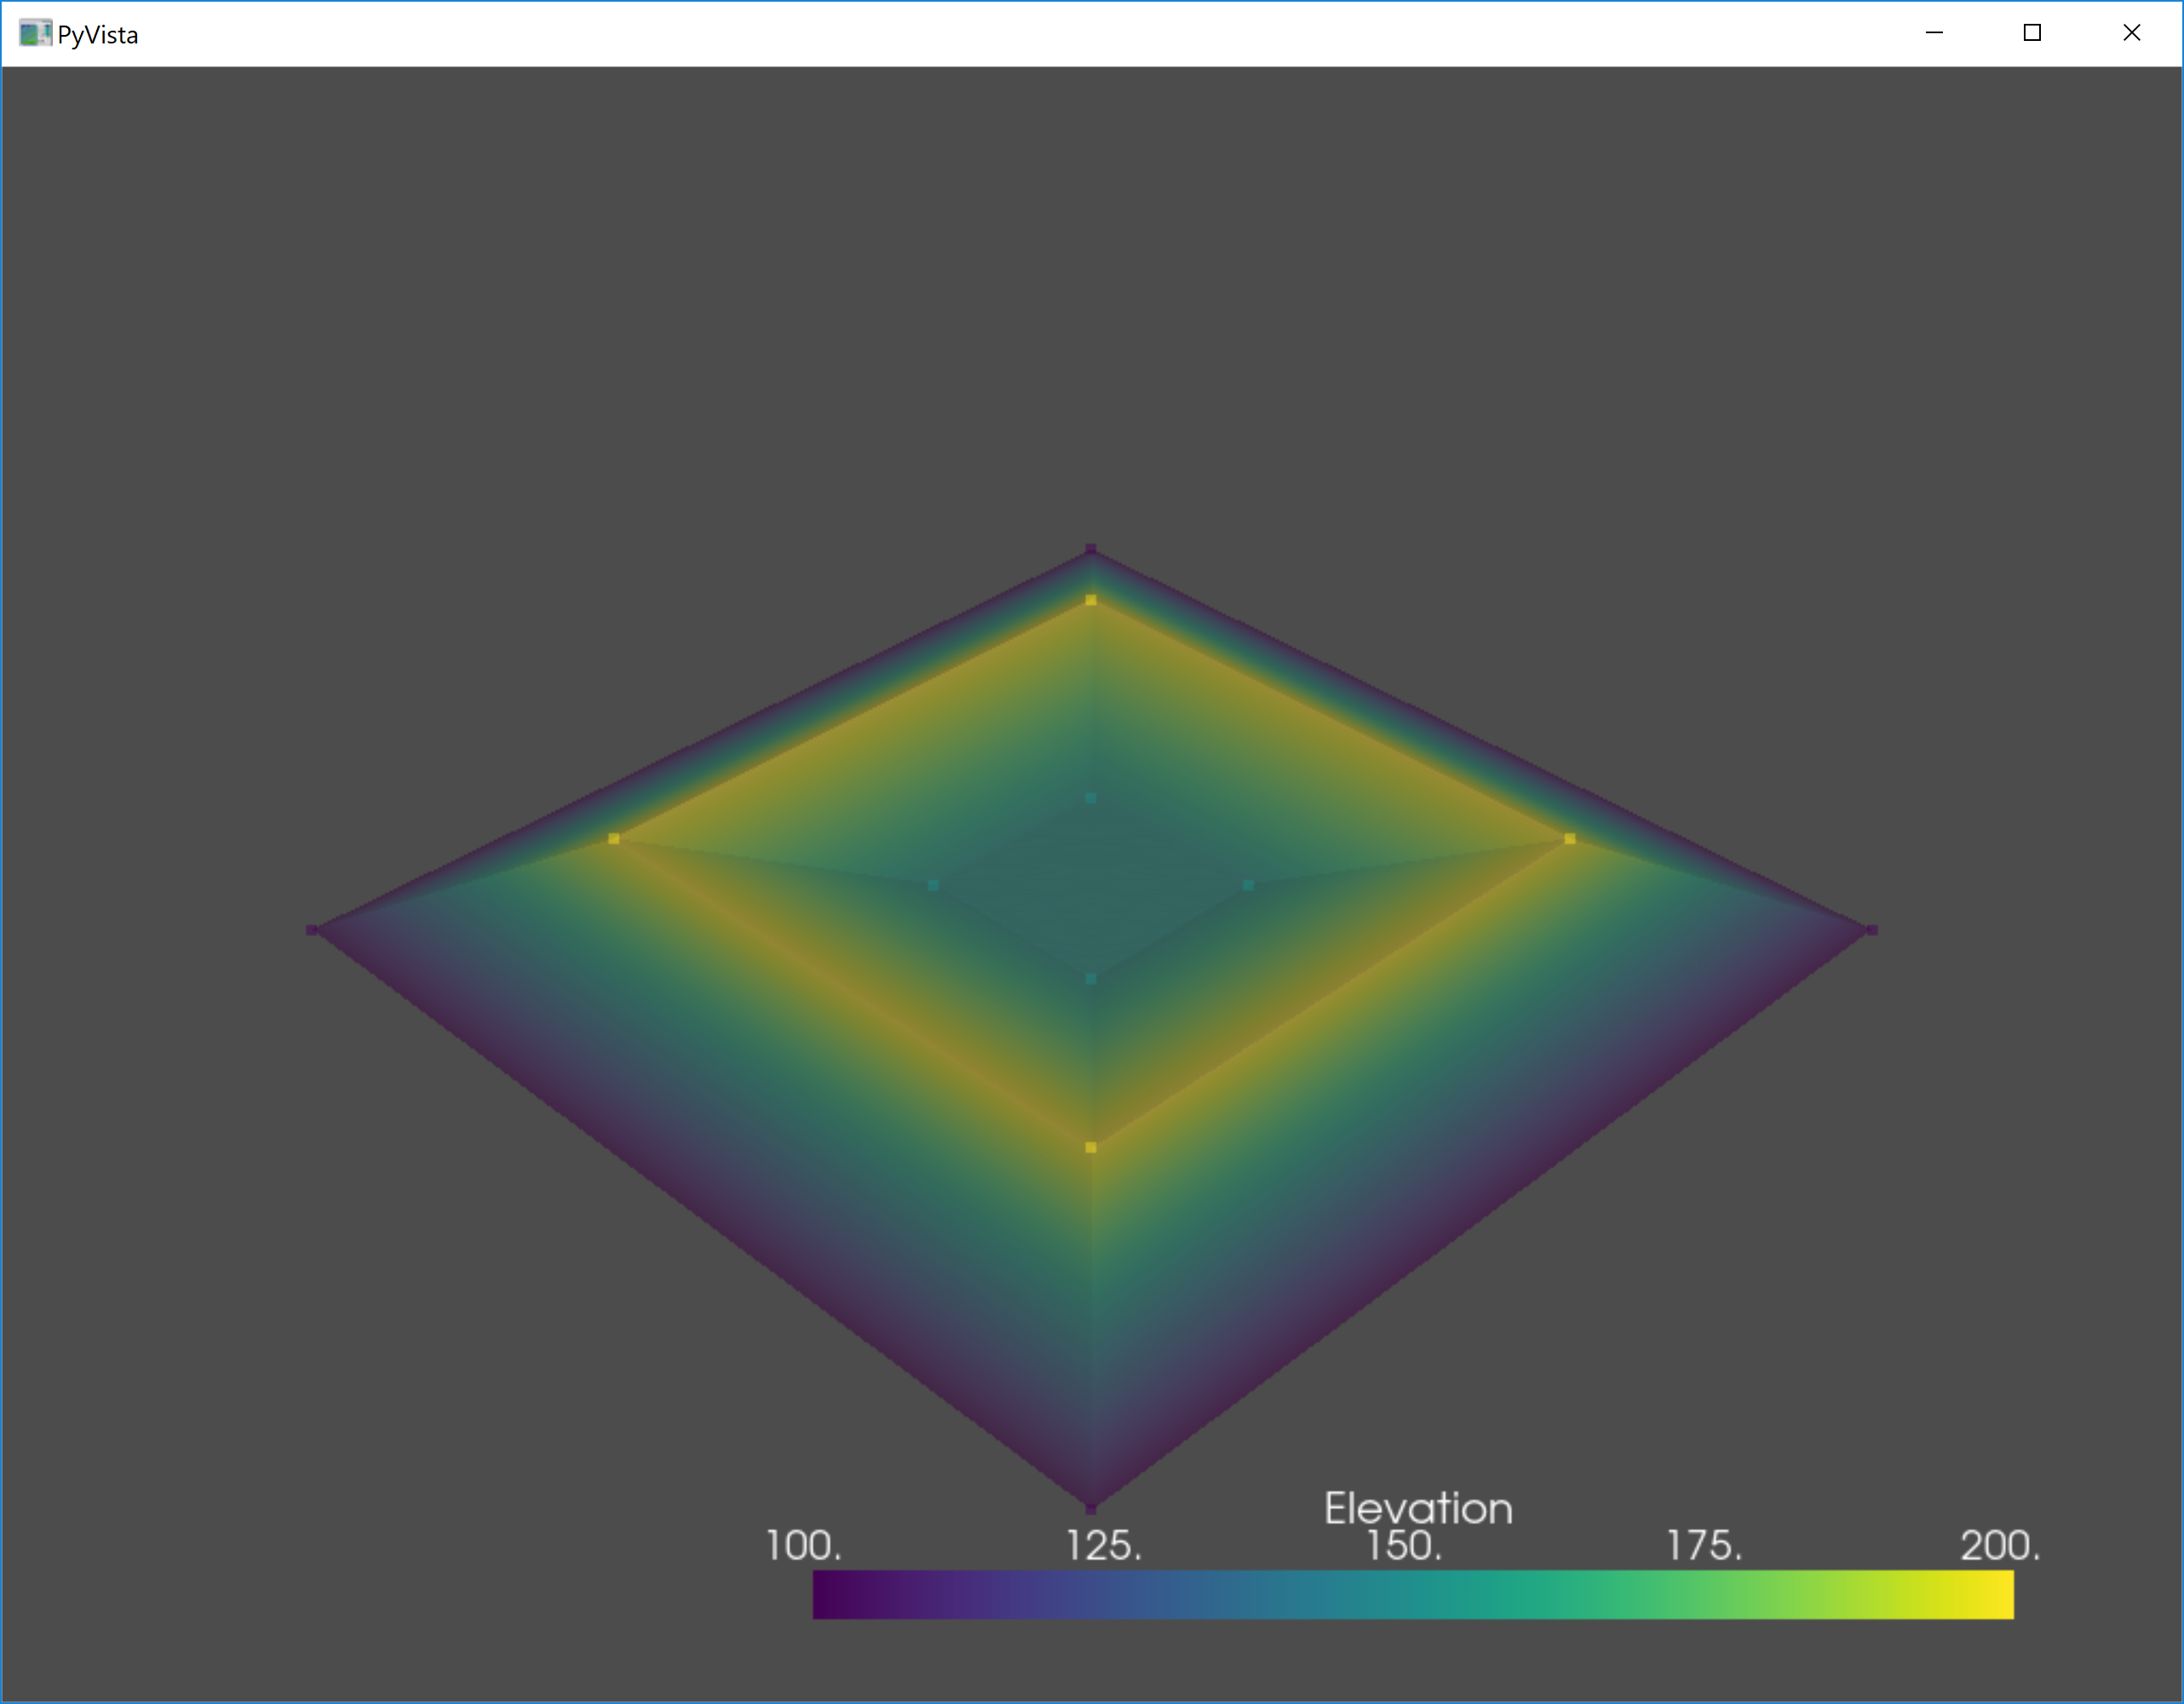Click the teal vertex at the bottom of the inner diamond
The image size is (2184, 1704).
pyautogui.click(x=1091, y=979)
